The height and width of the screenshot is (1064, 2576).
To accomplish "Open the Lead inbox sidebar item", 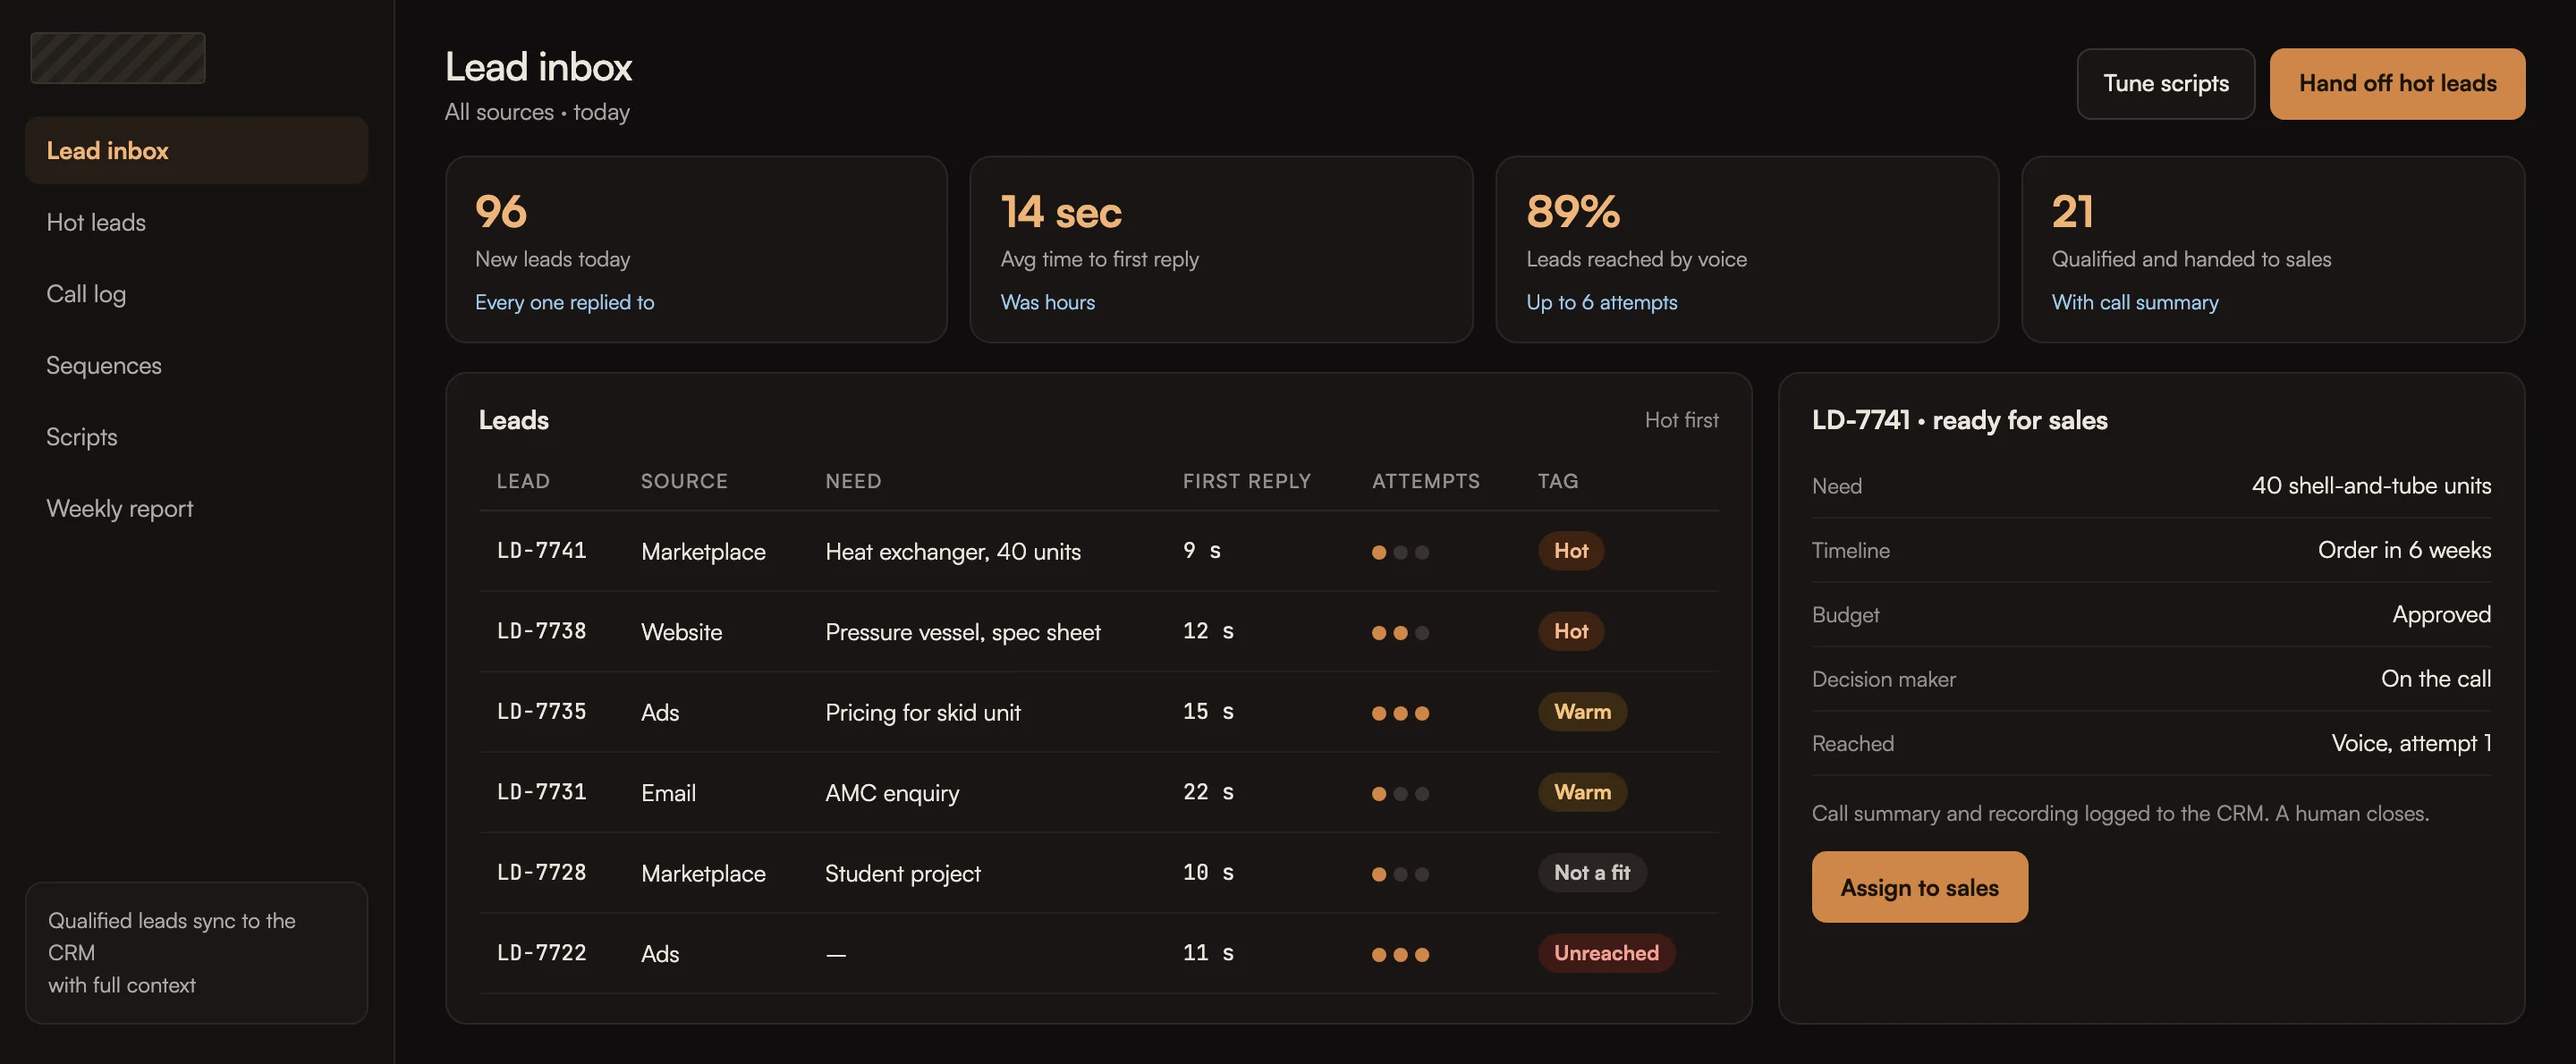I will [196, 150].
